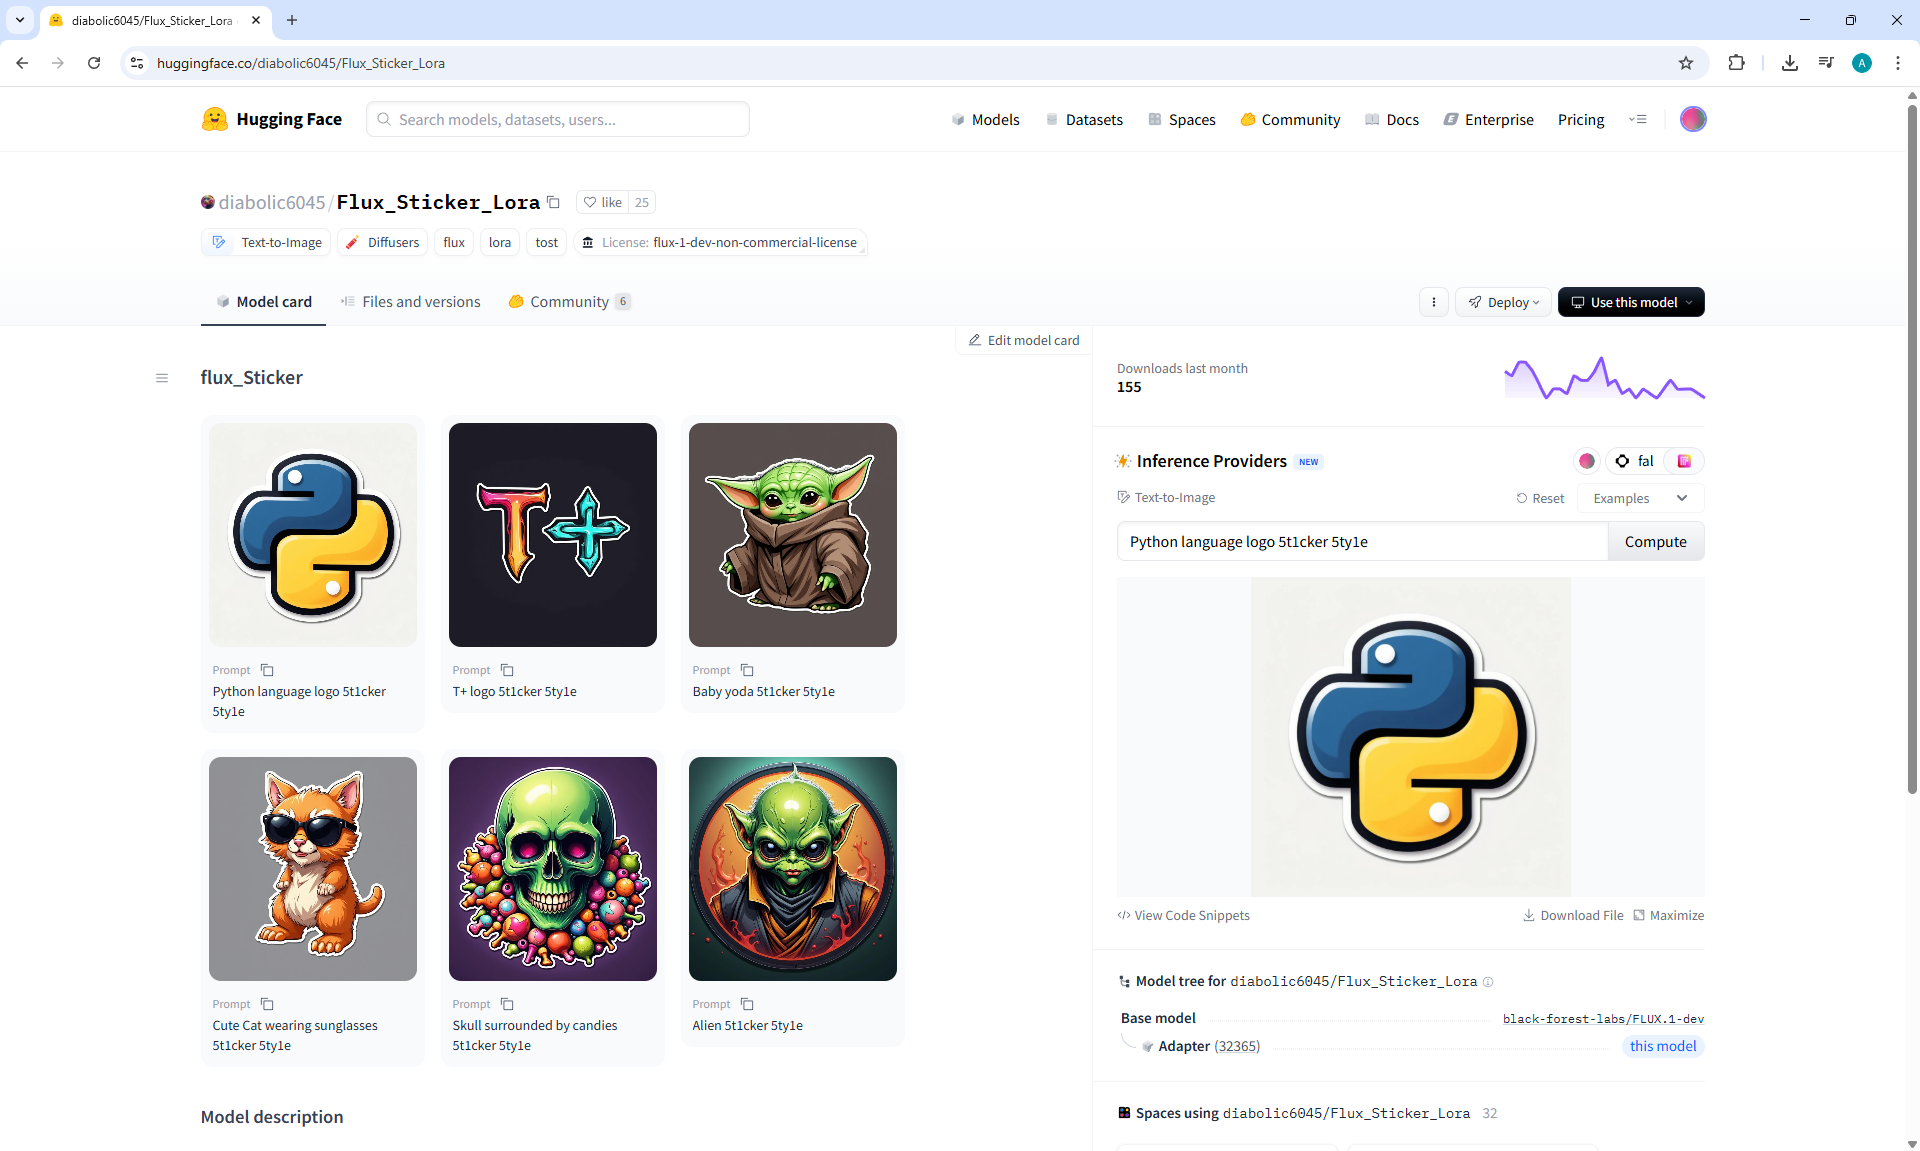The width and height of the screenshot is (1920, 1151).
Task: Open the table of contents icon beside flux_Sticker
Action: pyautogui.click(x=162, y=378)
